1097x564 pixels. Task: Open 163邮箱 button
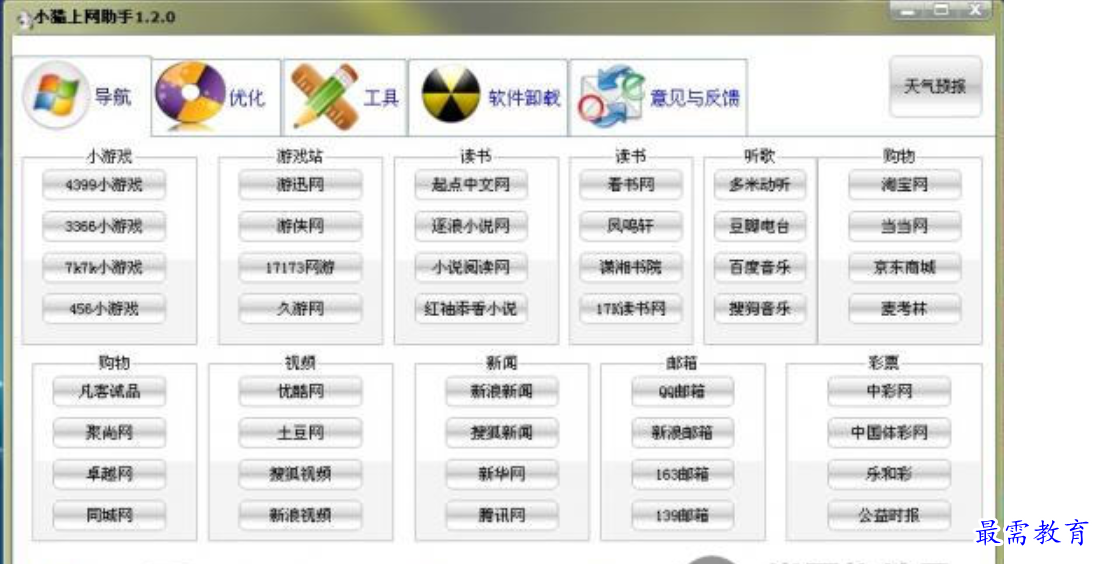point(682,474)
